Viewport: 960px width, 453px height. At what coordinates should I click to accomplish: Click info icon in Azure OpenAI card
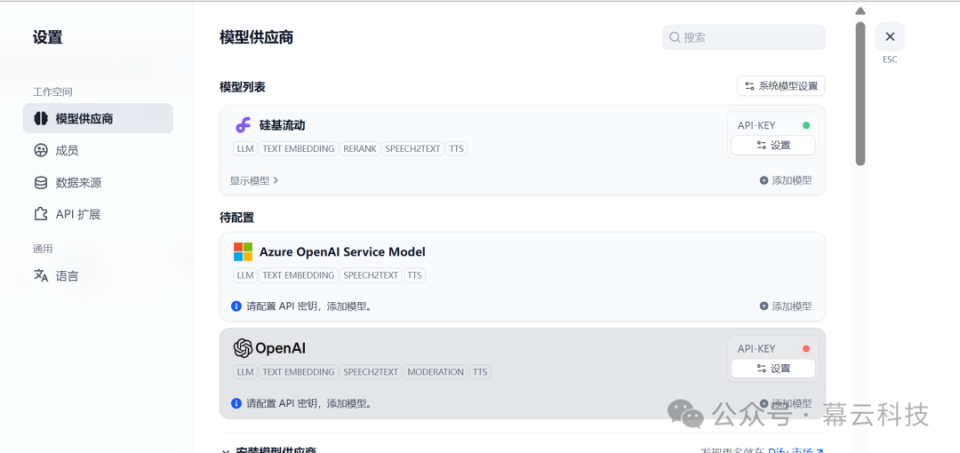point(236,306)
